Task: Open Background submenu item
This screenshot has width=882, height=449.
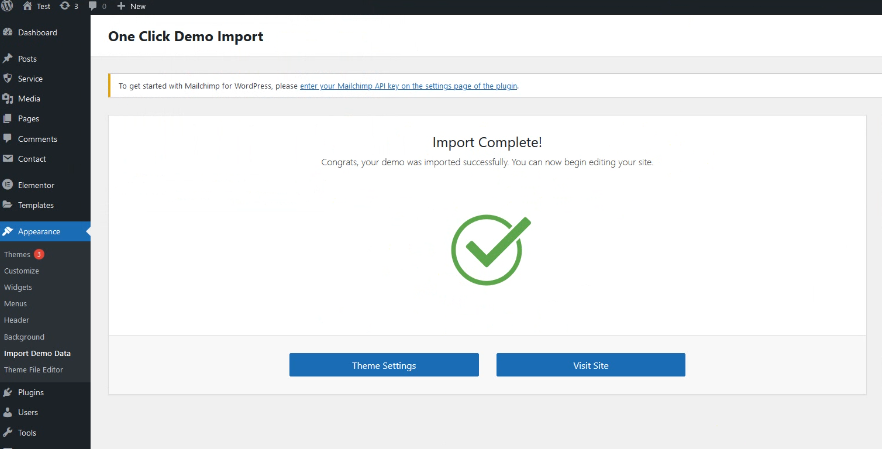Action: [x=24, y=336]
